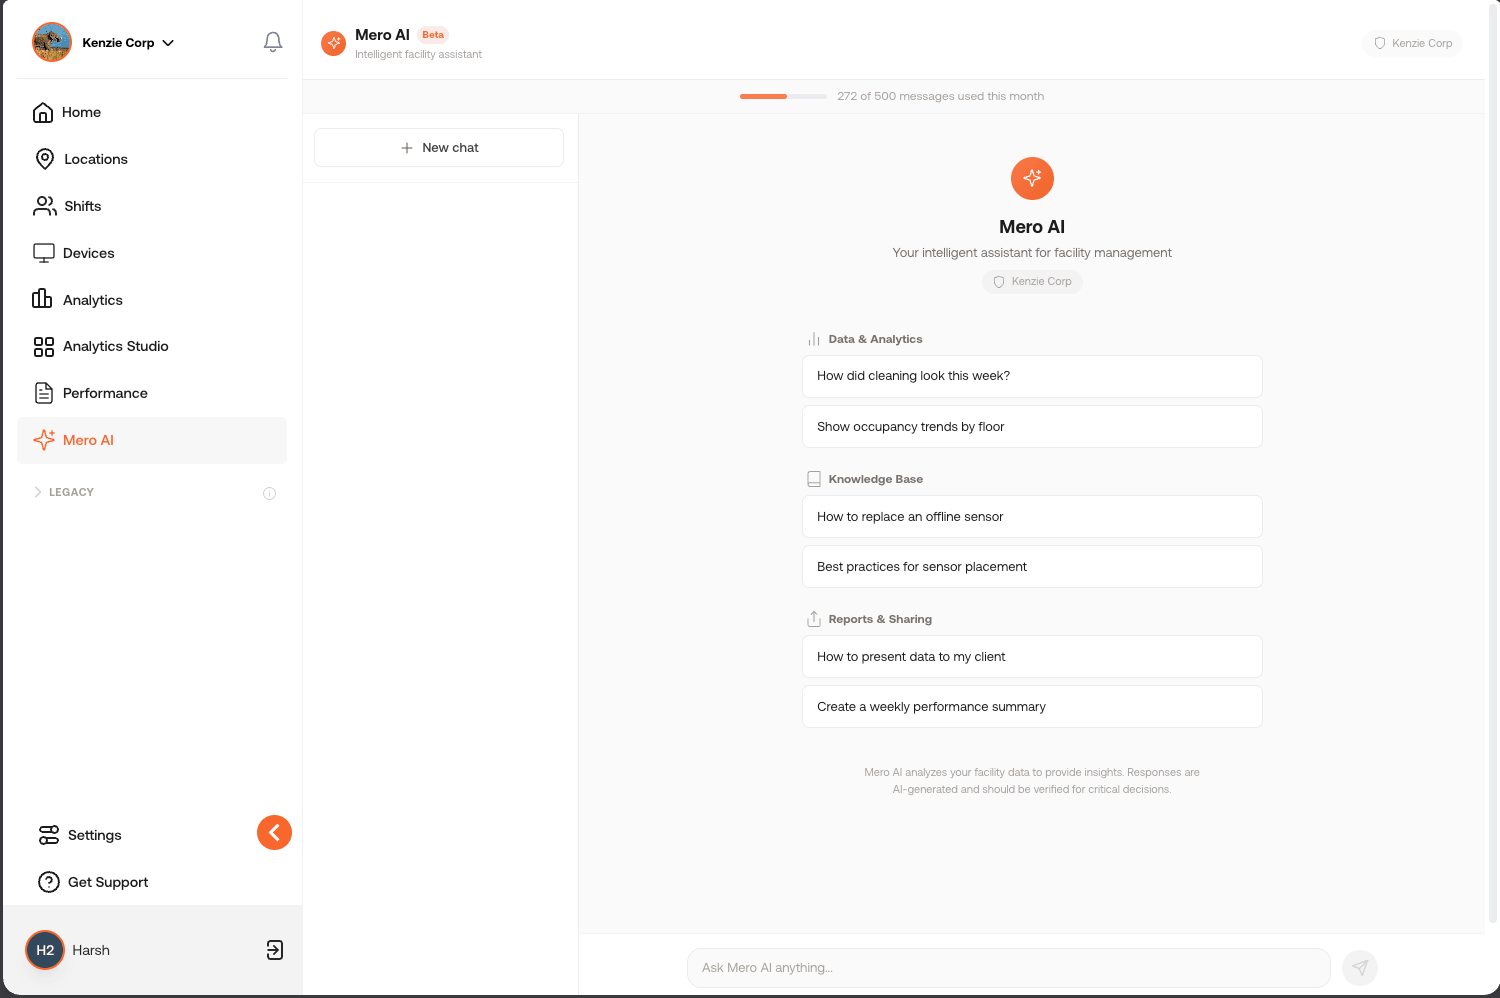The image size is (1500, 998).
Task: Click the Knowledge Base book icon
Action: click(x=814, y=479)
